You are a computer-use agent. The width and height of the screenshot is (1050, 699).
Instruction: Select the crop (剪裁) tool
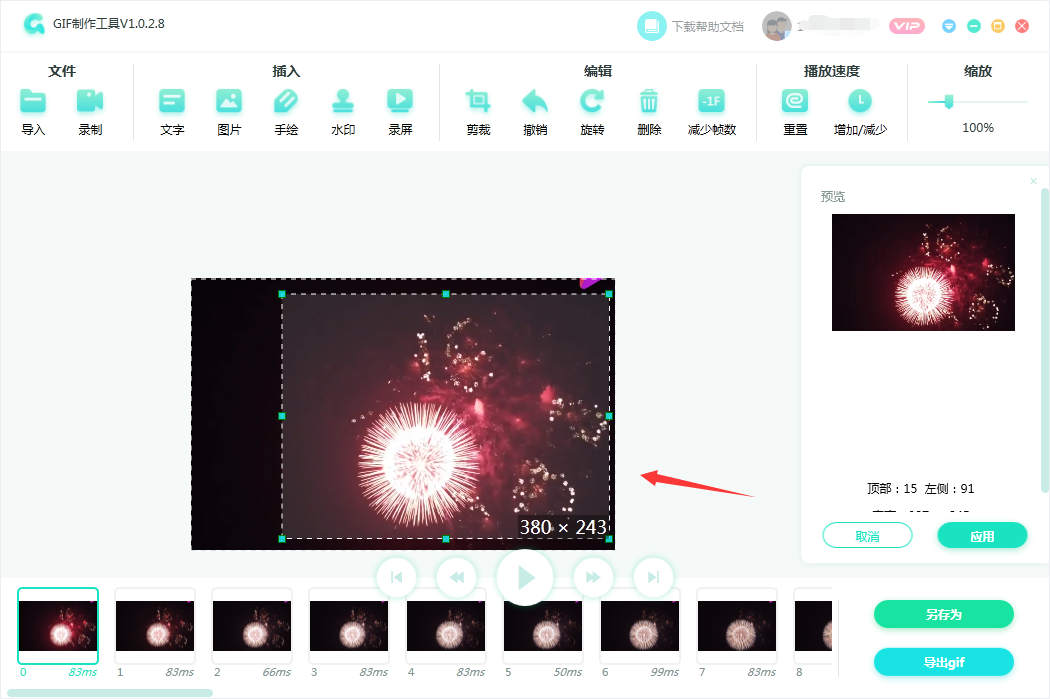[x=478, y=101]
